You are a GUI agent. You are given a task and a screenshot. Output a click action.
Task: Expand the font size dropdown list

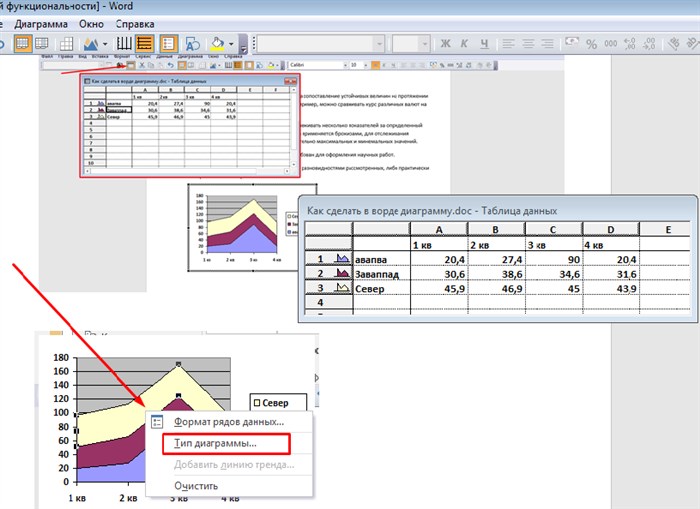coord(425,44)
